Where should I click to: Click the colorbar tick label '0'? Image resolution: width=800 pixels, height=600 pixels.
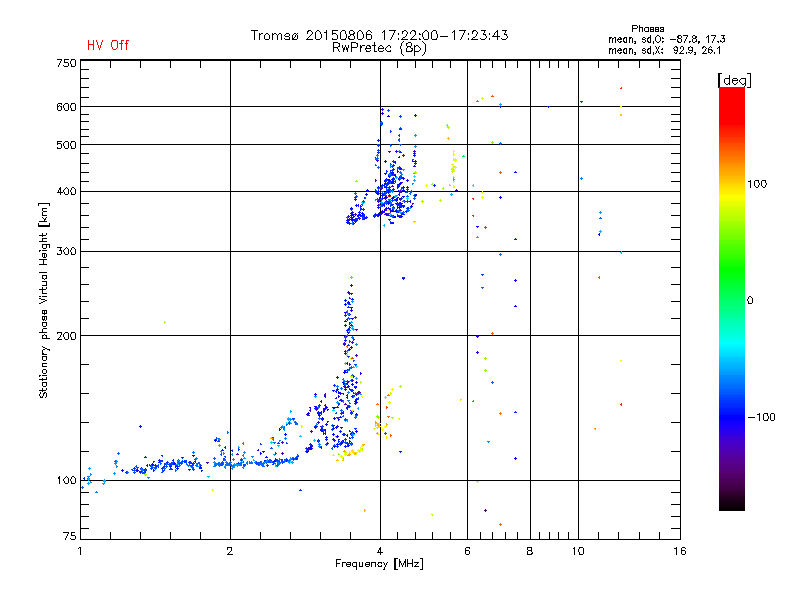pyautogui.click(x=750, y=301)
